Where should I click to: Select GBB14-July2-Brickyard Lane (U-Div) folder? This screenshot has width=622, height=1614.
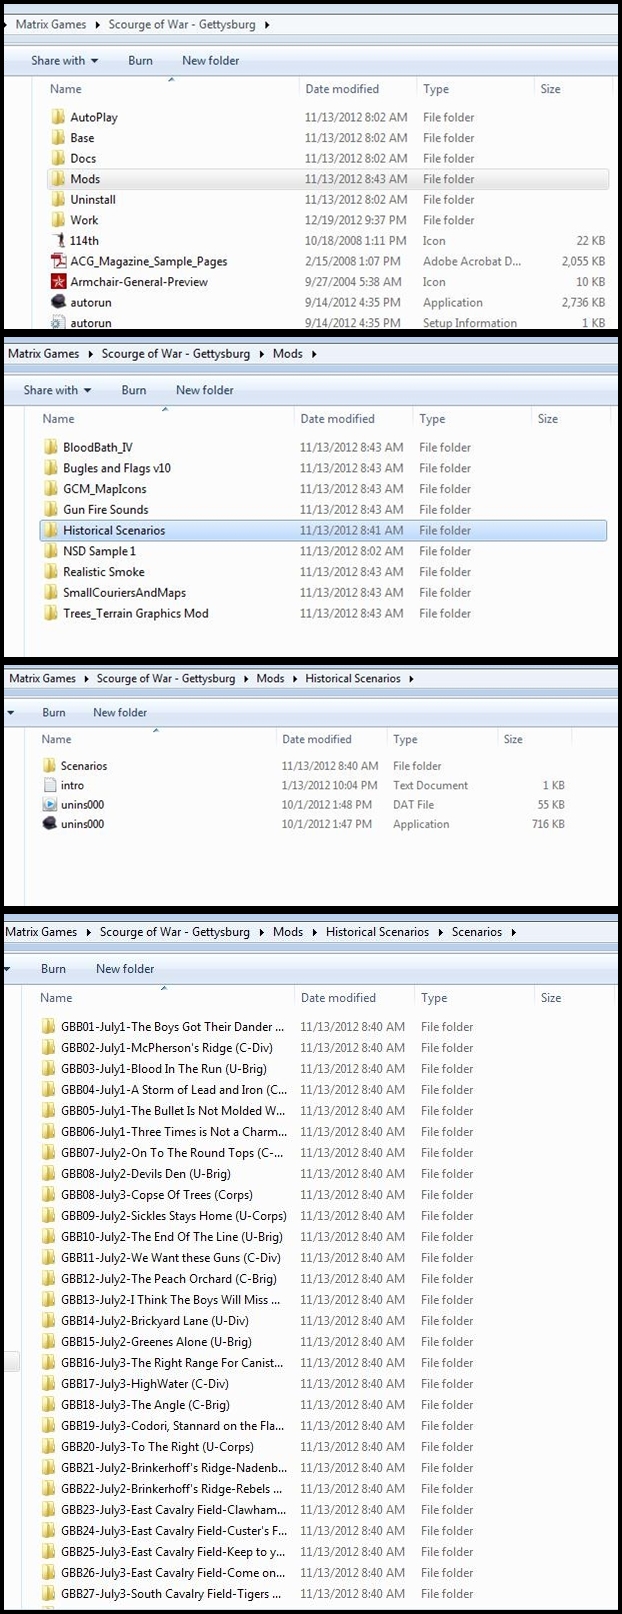coord(154,1320)
